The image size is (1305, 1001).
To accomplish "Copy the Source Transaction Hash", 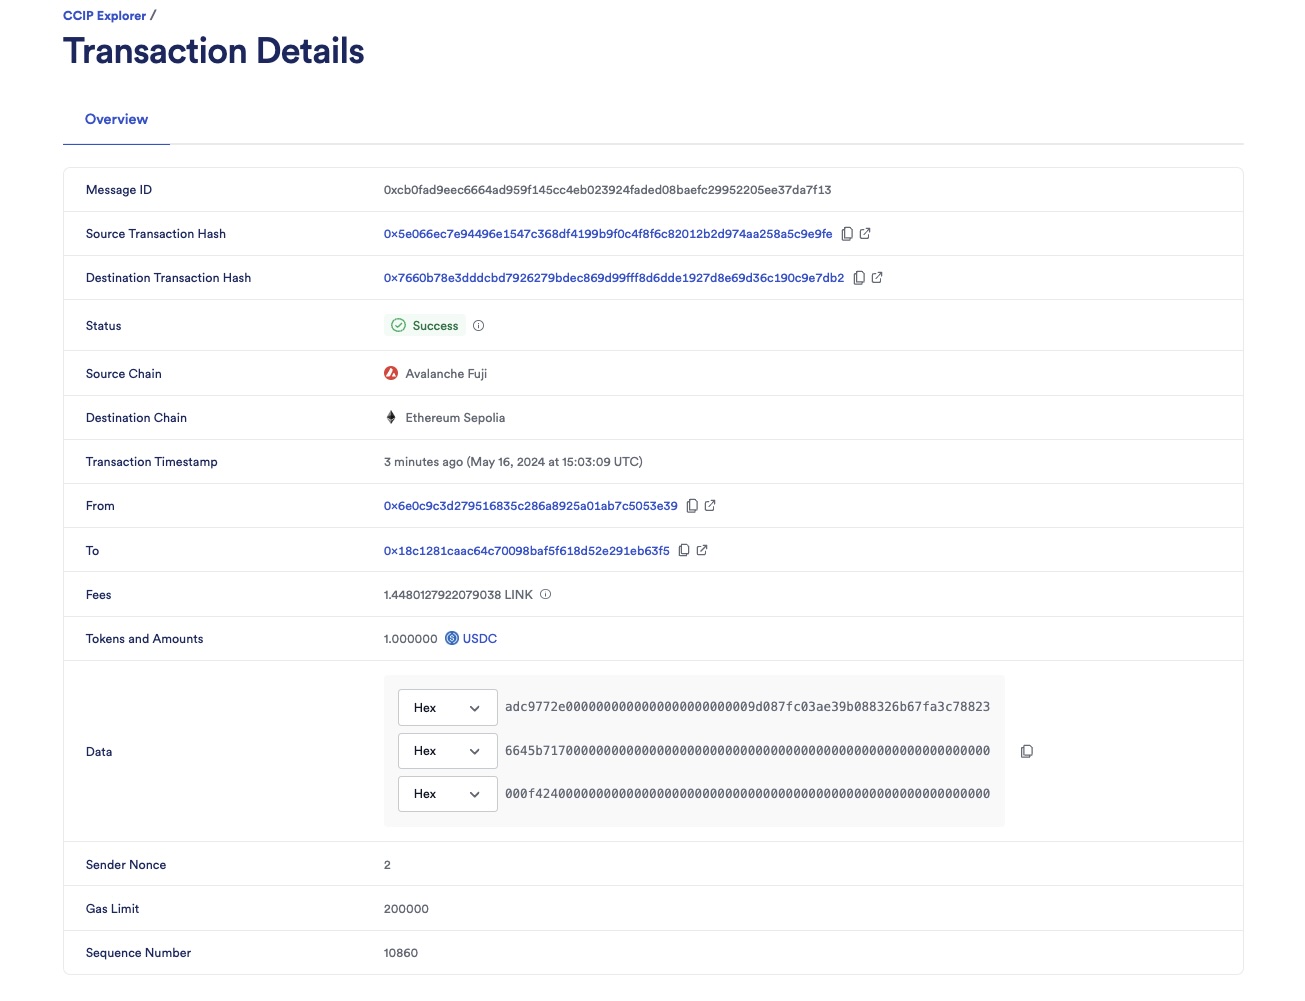I will tap(847, 233).
